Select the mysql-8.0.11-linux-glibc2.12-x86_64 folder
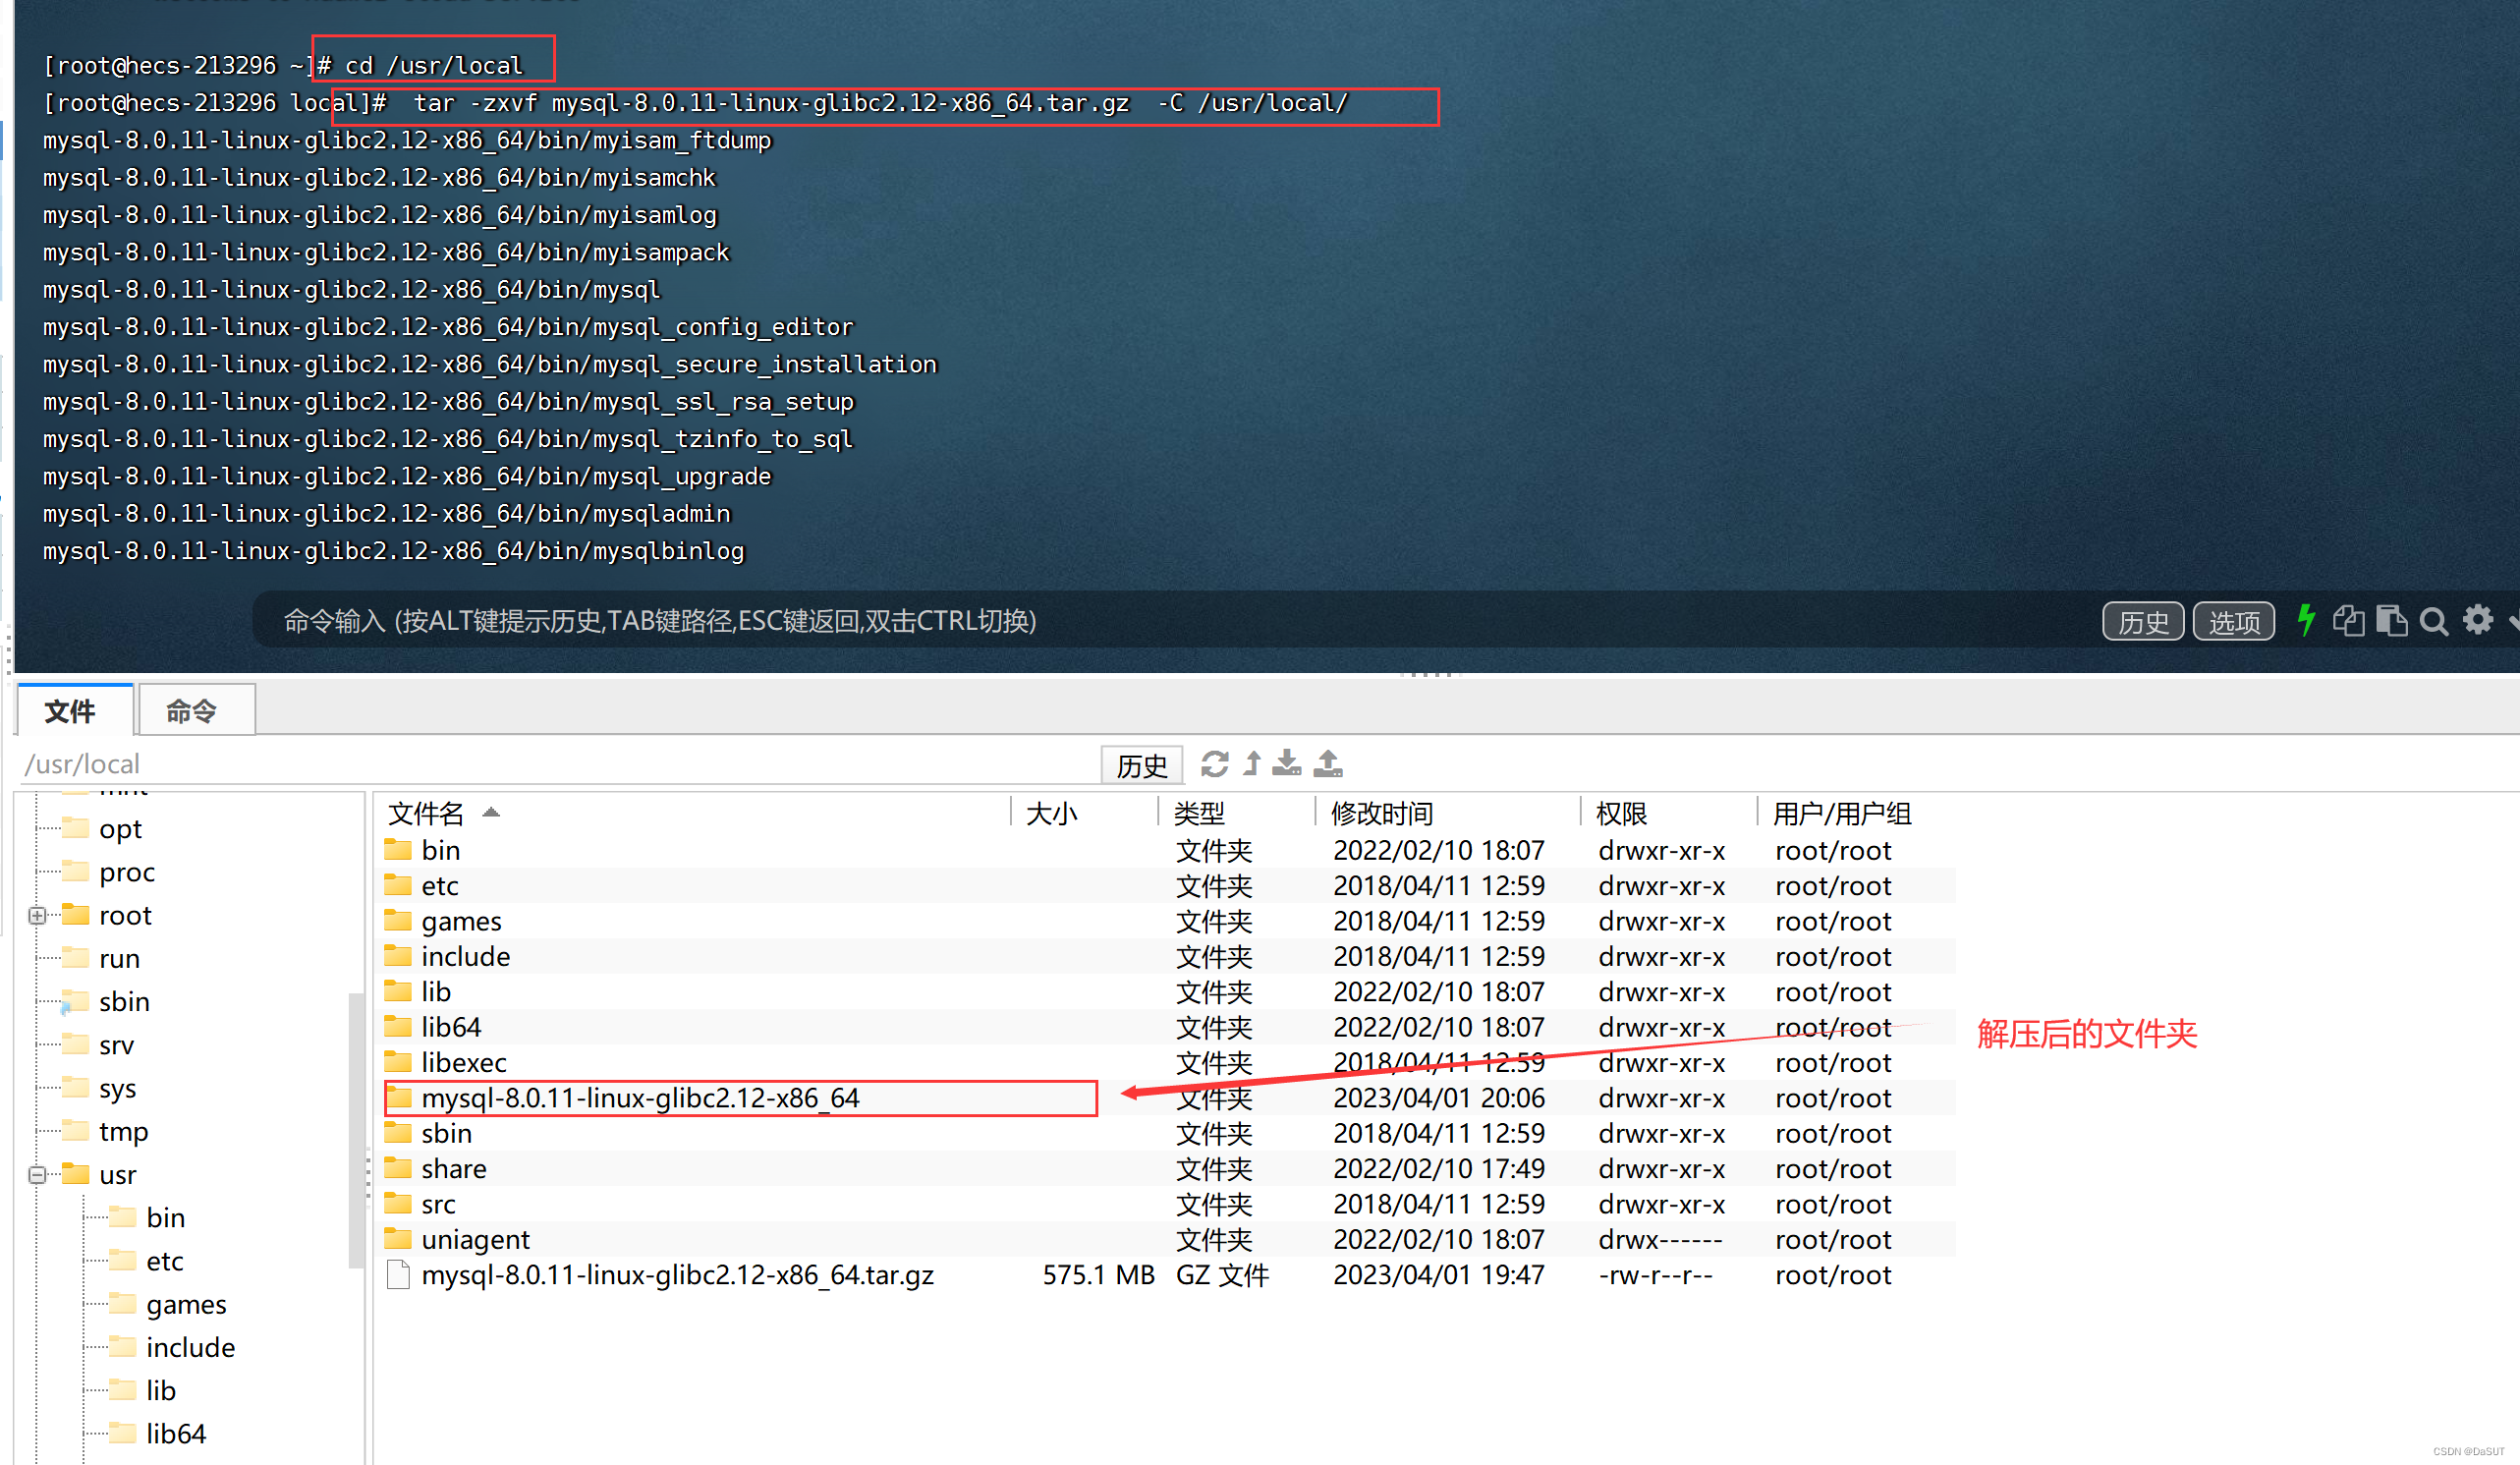Screen dimensions: 2520x1465 [x=640, y=1098]
